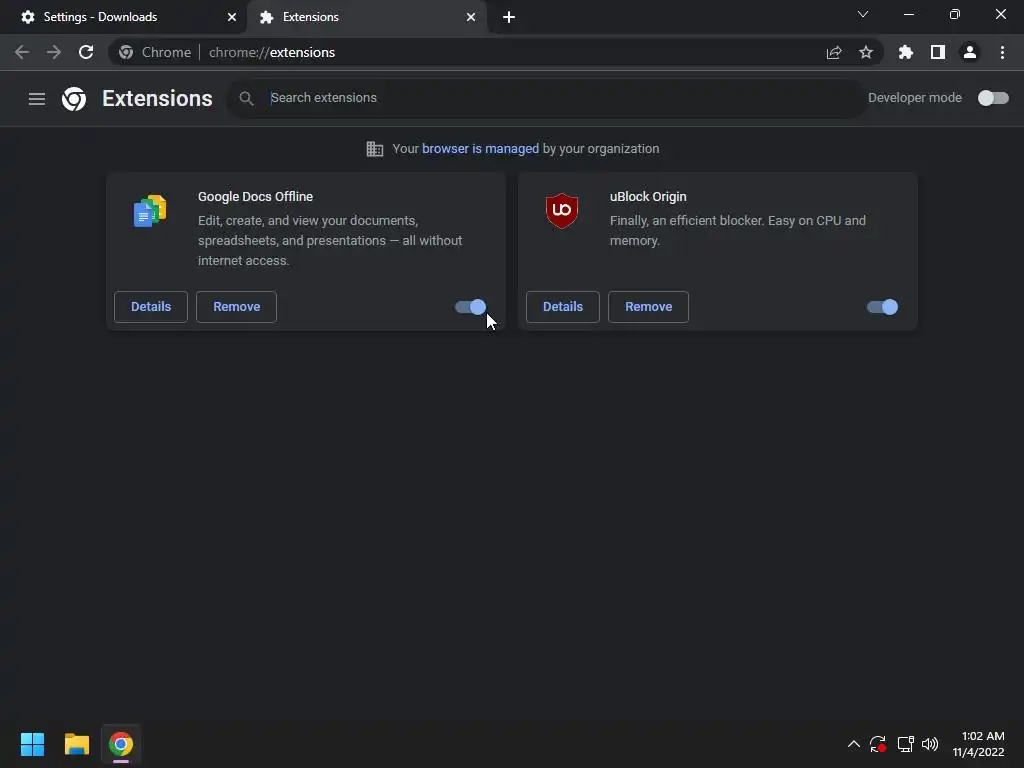
Task: Open a new tab with the plus button
Action: tap(509, 17)
